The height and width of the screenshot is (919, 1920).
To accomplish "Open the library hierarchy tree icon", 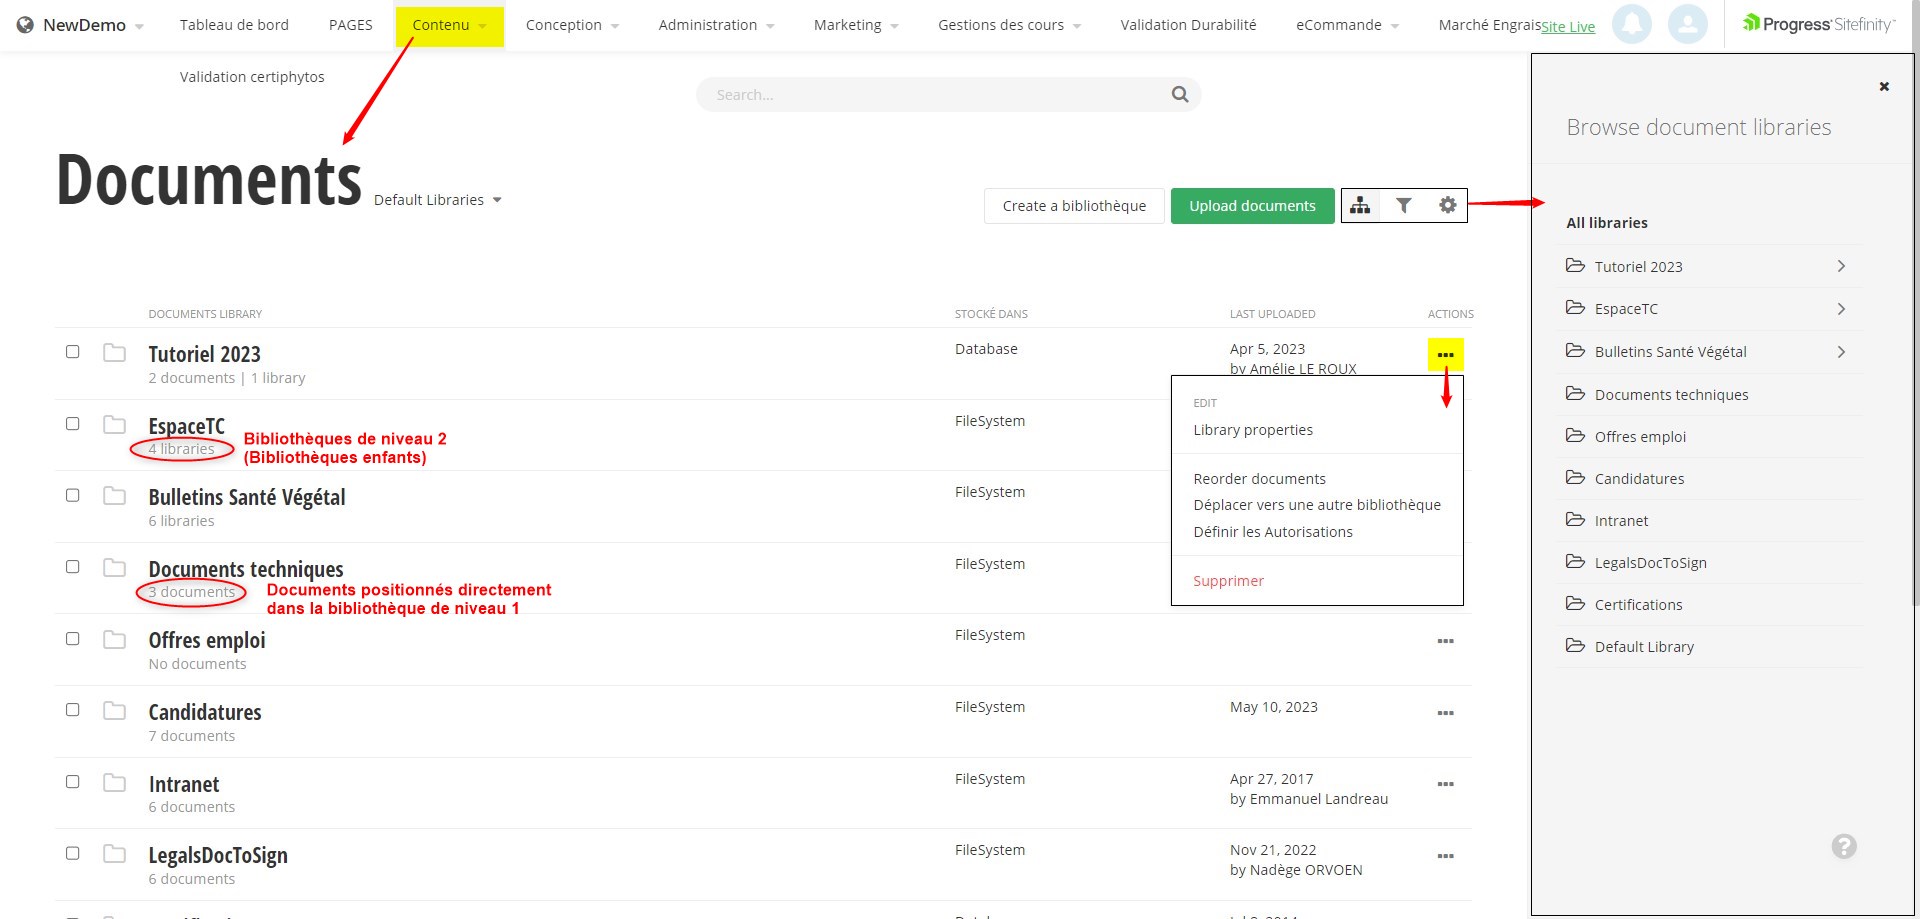I will click(x=1360, y=206).
